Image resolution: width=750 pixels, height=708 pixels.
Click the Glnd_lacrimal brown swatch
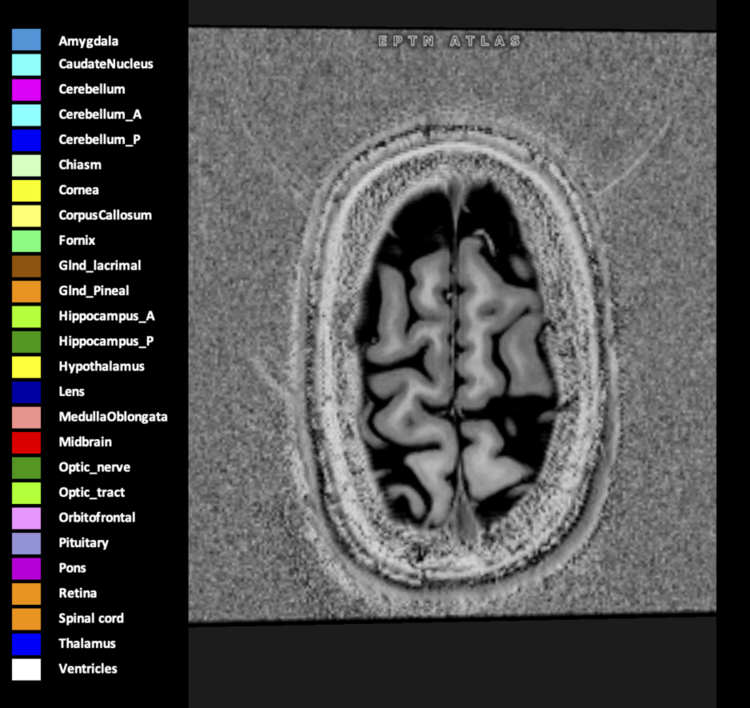pos(26,266)
